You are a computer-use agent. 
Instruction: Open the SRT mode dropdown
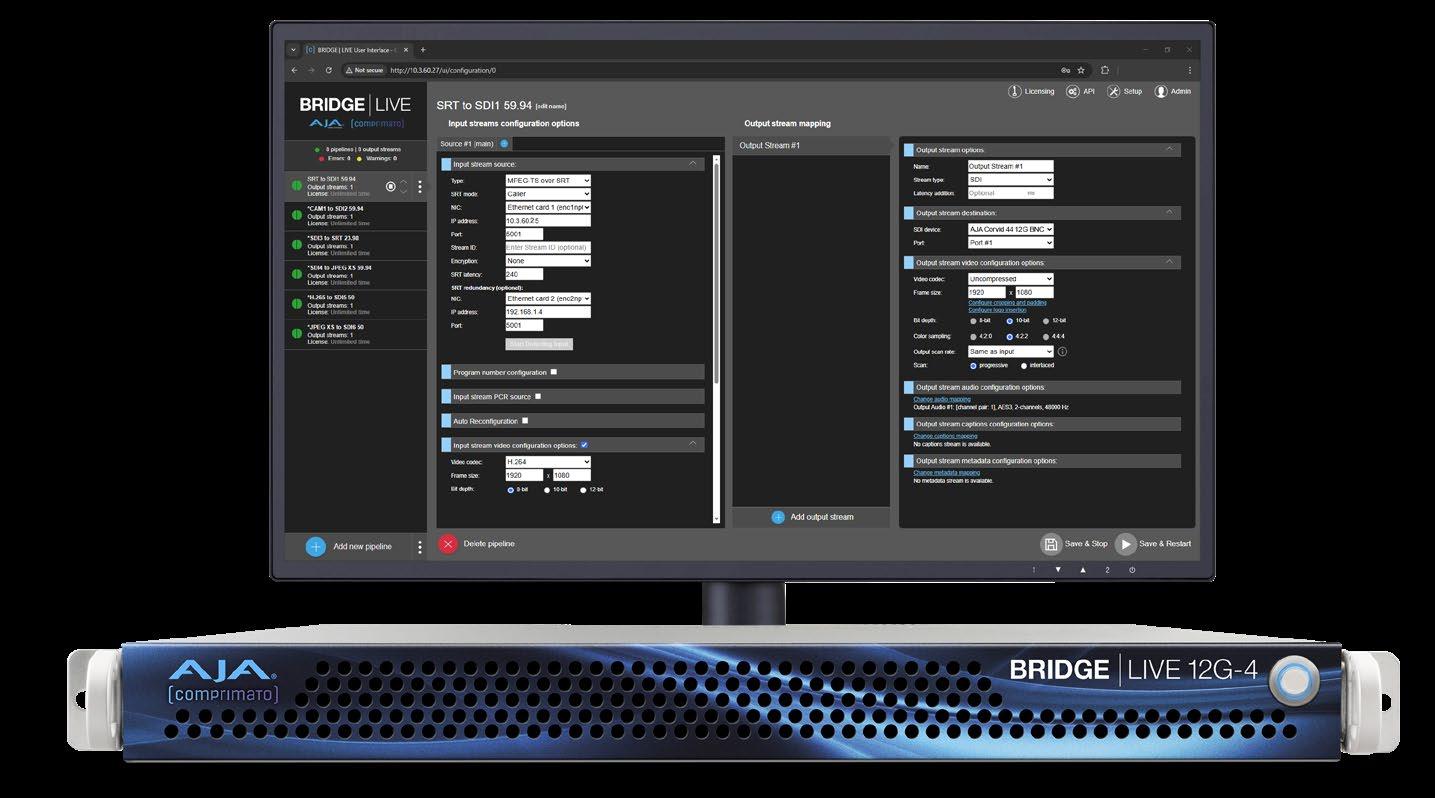pos(548,194)
